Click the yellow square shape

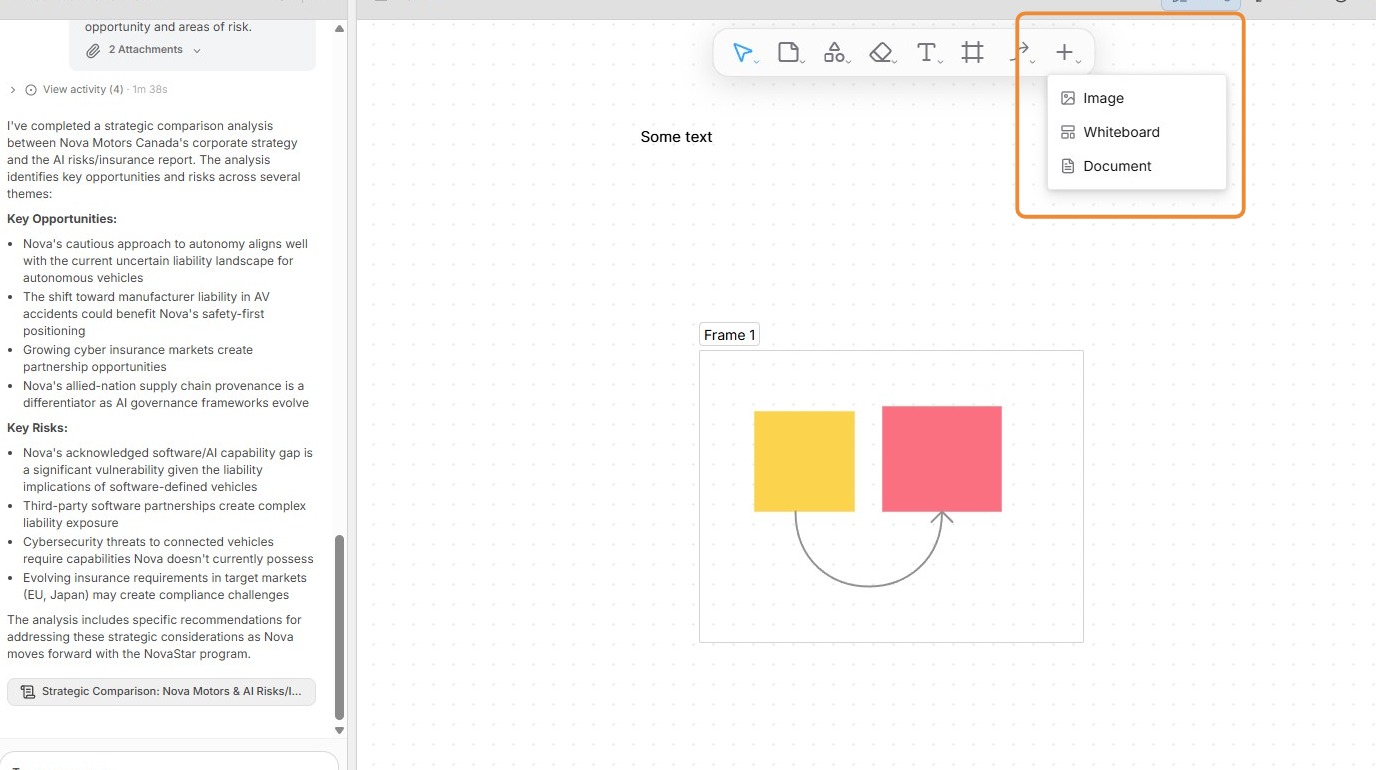pos(804,461)
